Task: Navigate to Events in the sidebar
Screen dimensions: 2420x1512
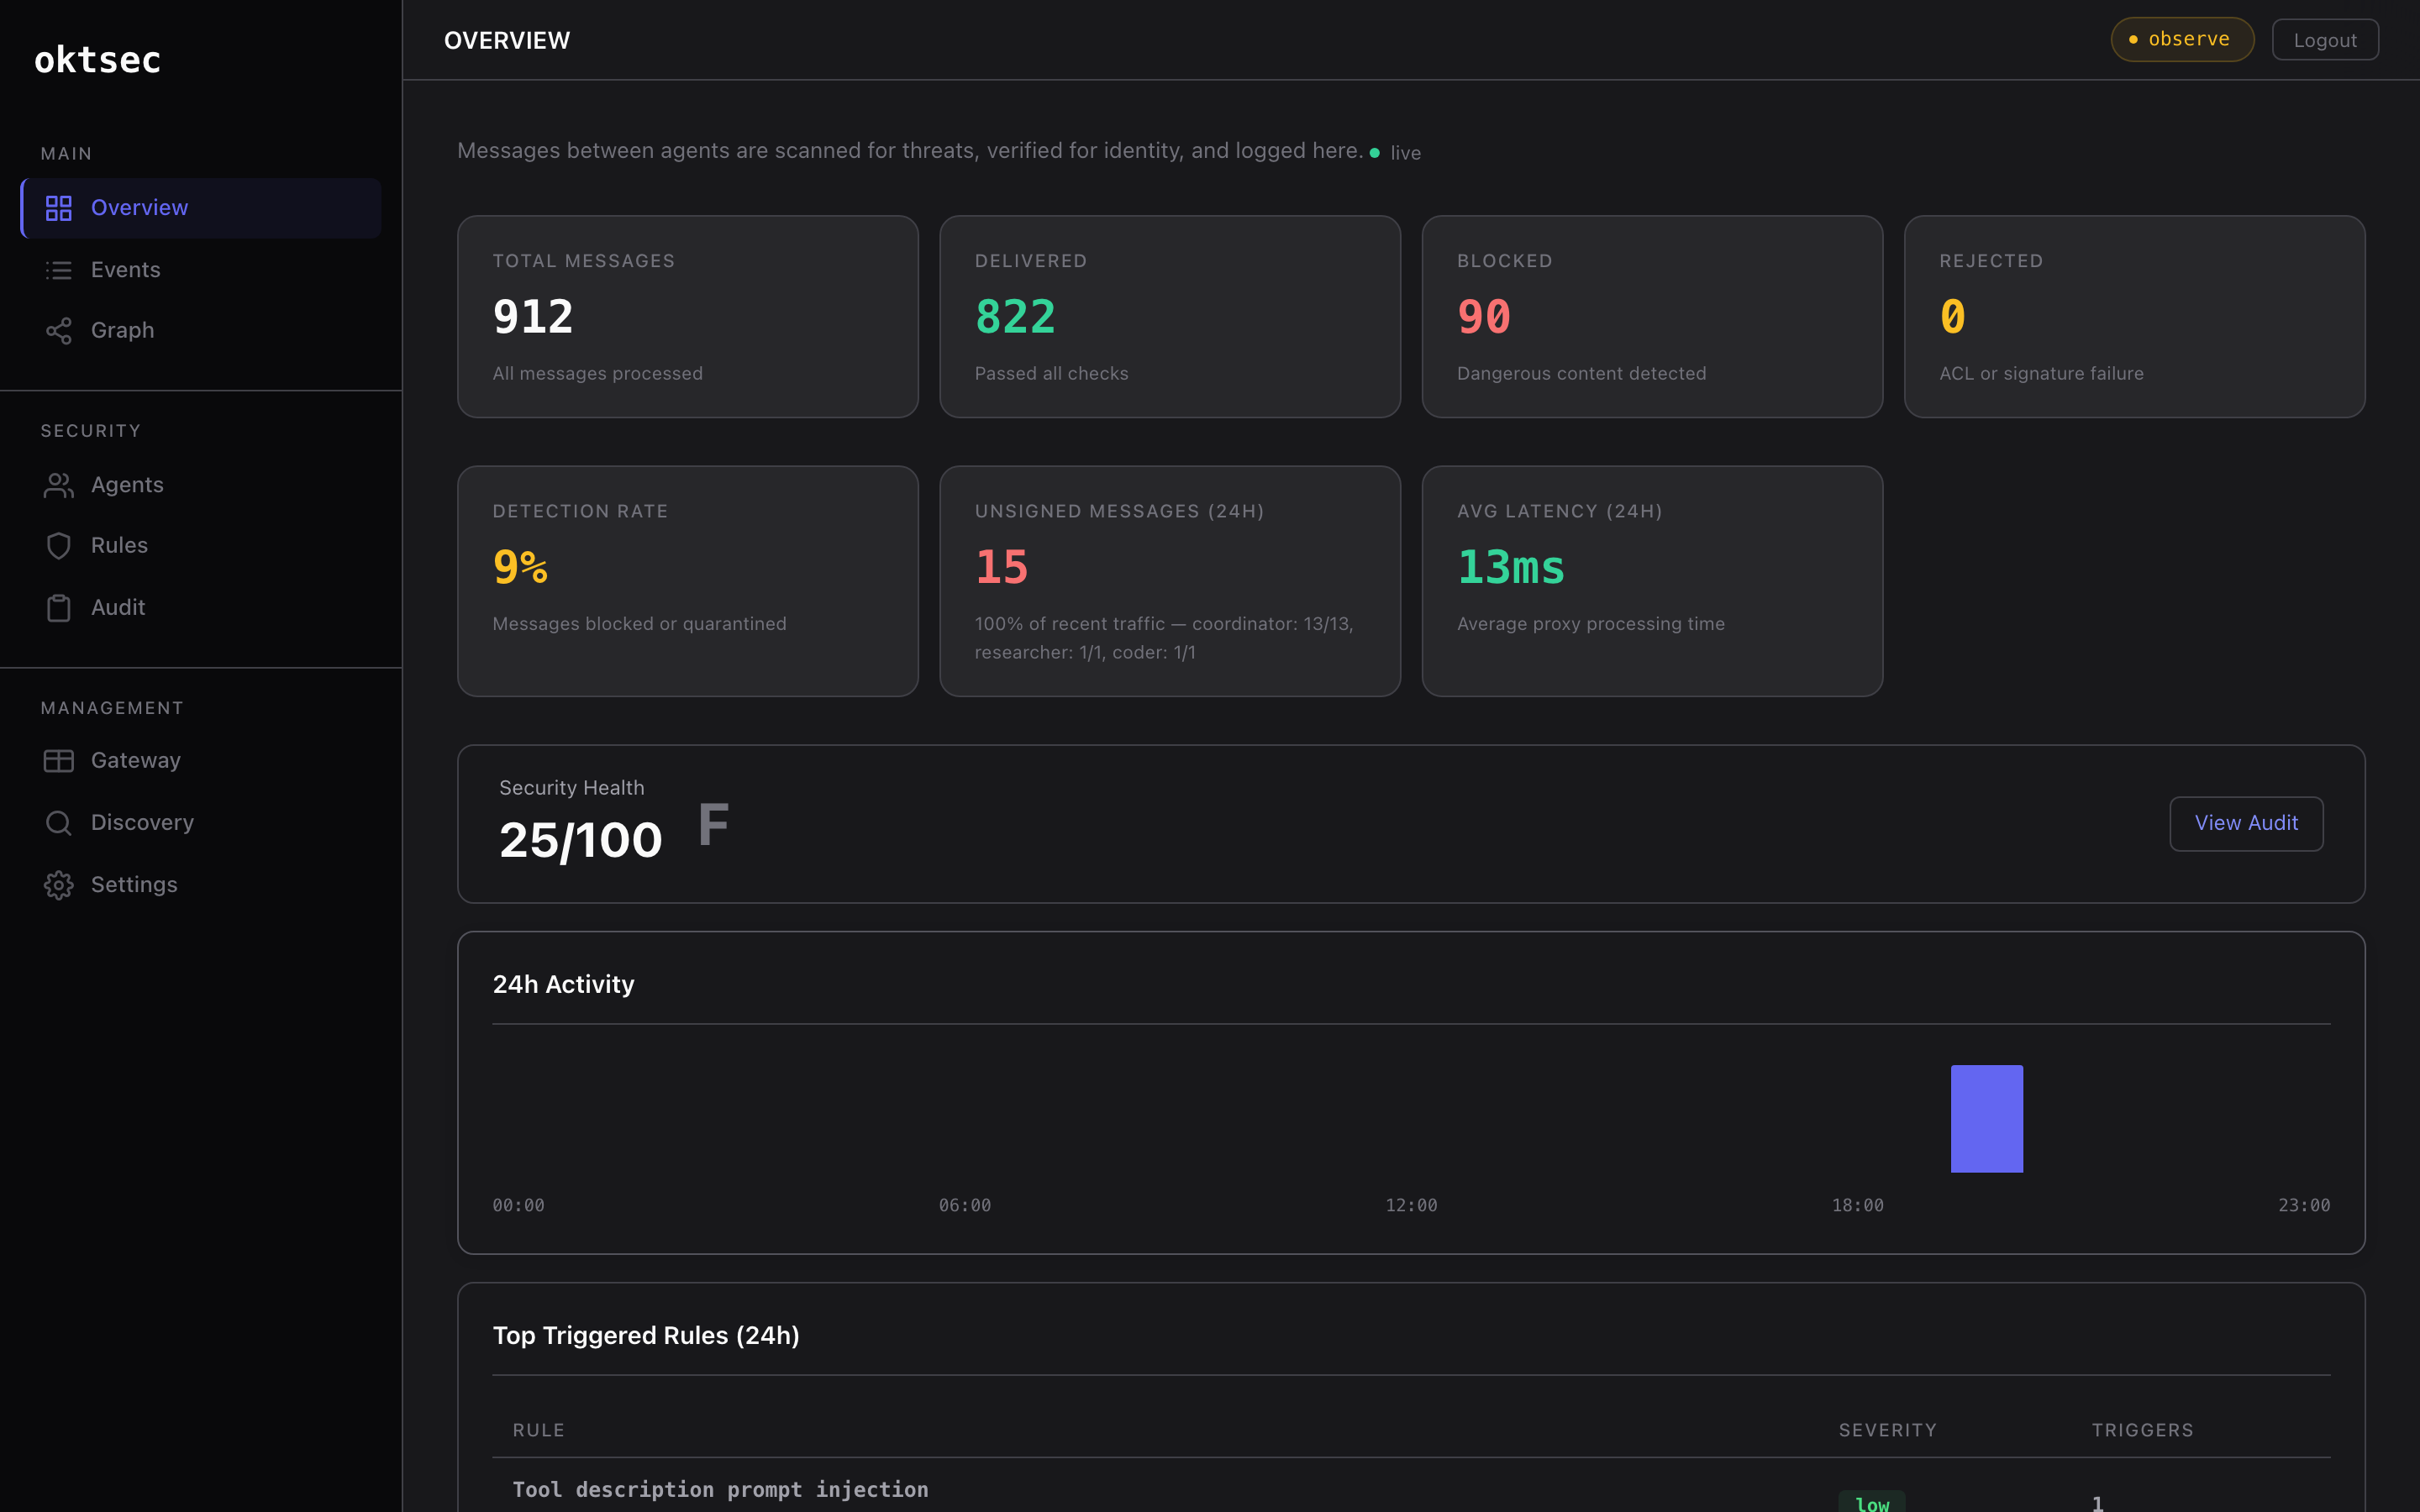Action: pos(126,269)
